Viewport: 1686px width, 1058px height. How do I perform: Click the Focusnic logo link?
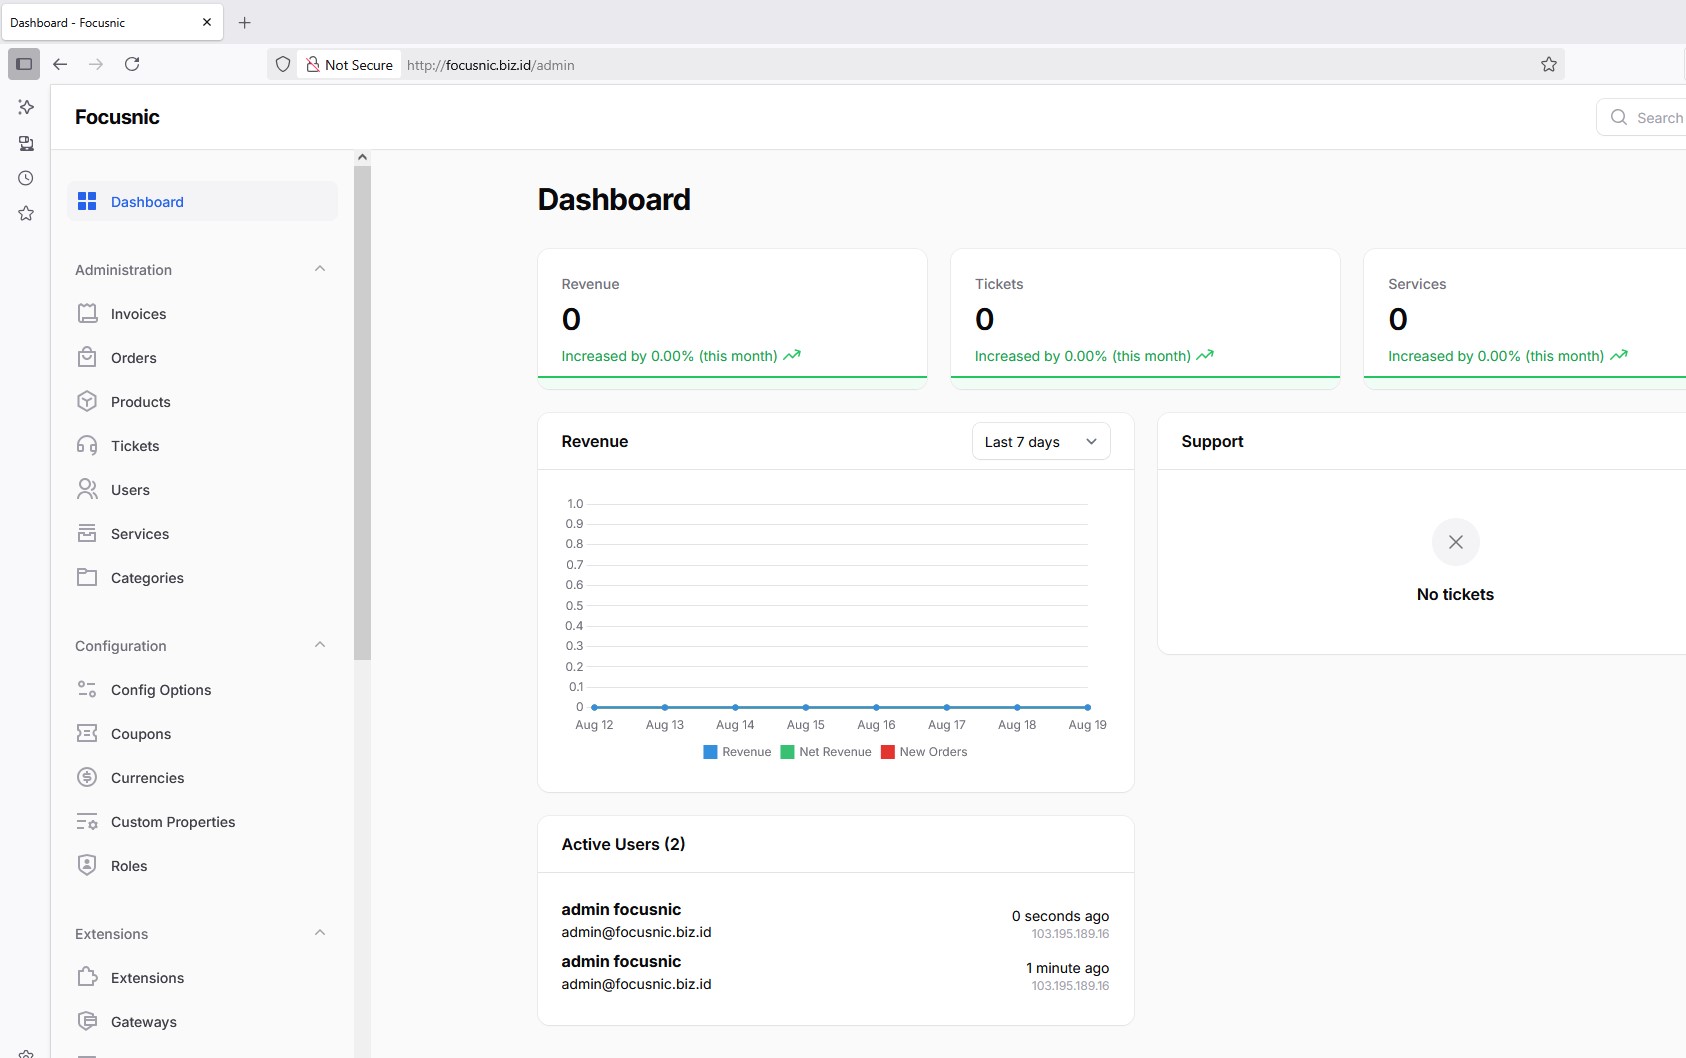(x=117, y=117)
